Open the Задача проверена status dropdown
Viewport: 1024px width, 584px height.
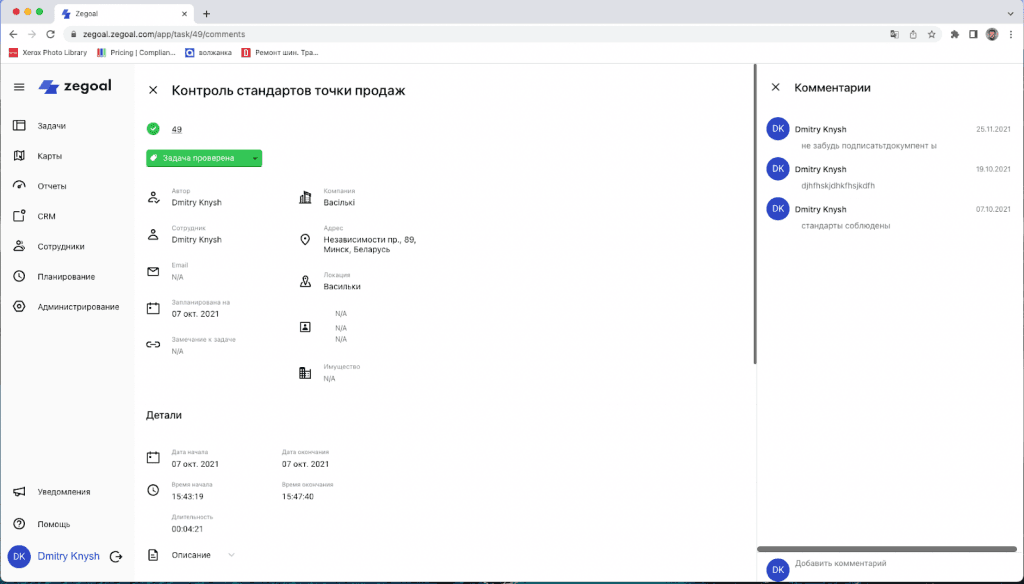tap(255, 158)
